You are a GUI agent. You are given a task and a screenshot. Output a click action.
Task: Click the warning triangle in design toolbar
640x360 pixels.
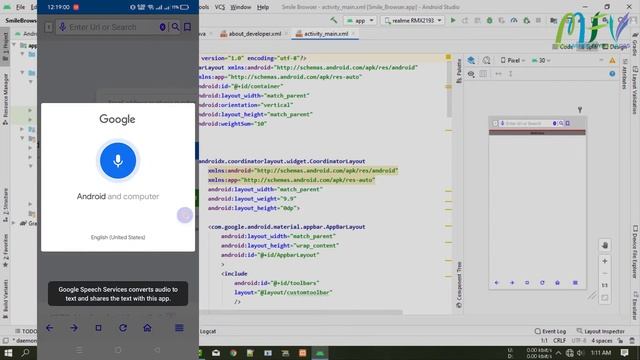[x=612, y=60]
